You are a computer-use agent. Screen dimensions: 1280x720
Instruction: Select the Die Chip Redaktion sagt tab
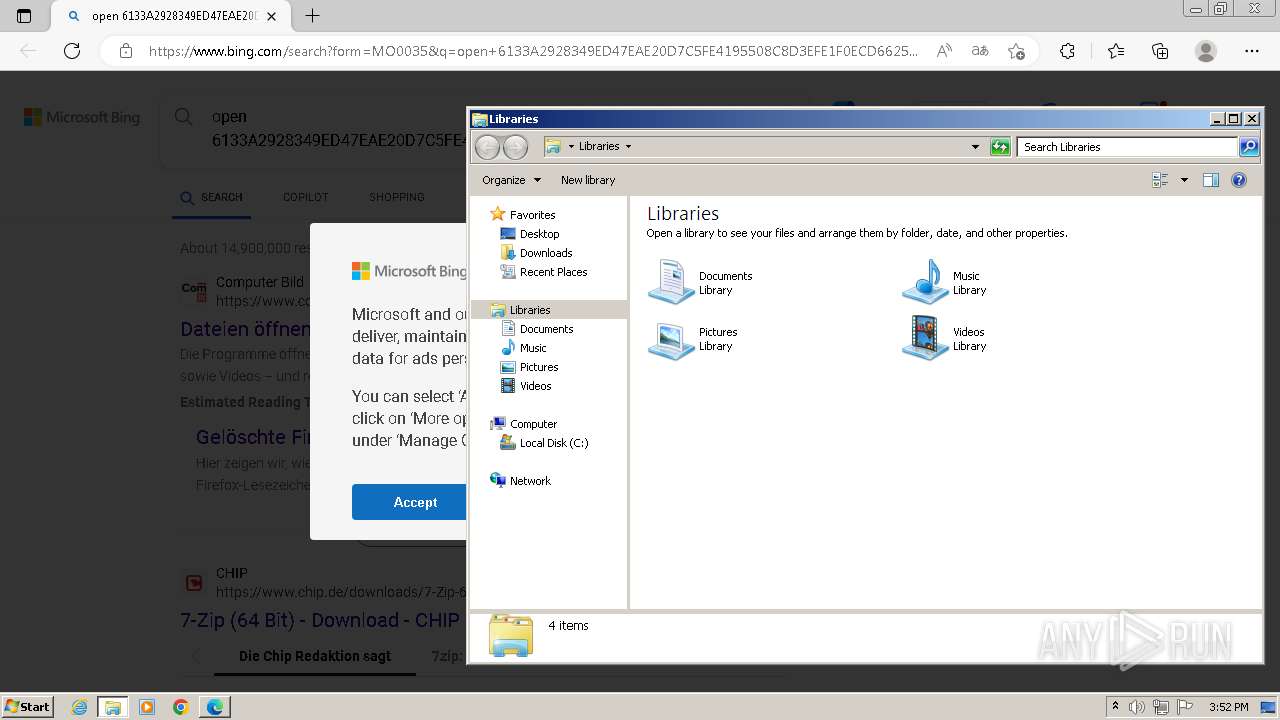(315, 656)
